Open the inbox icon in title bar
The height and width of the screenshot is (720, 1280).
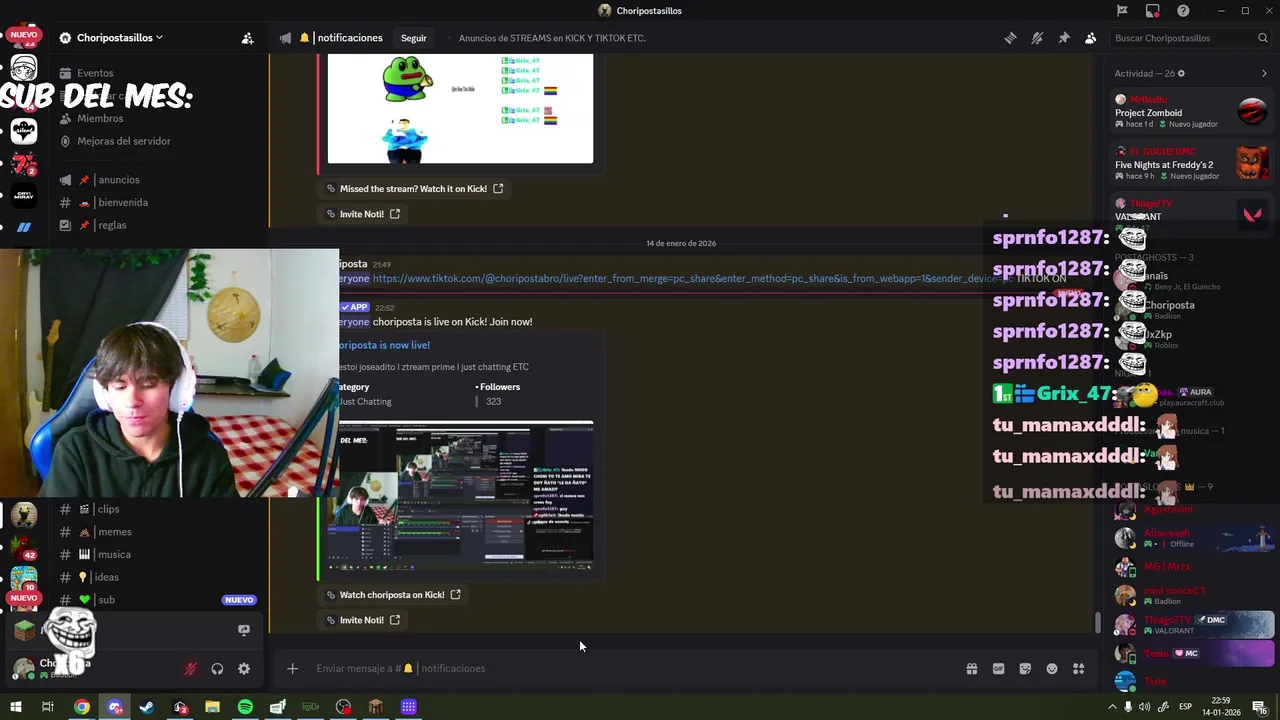pos(1153,11)
